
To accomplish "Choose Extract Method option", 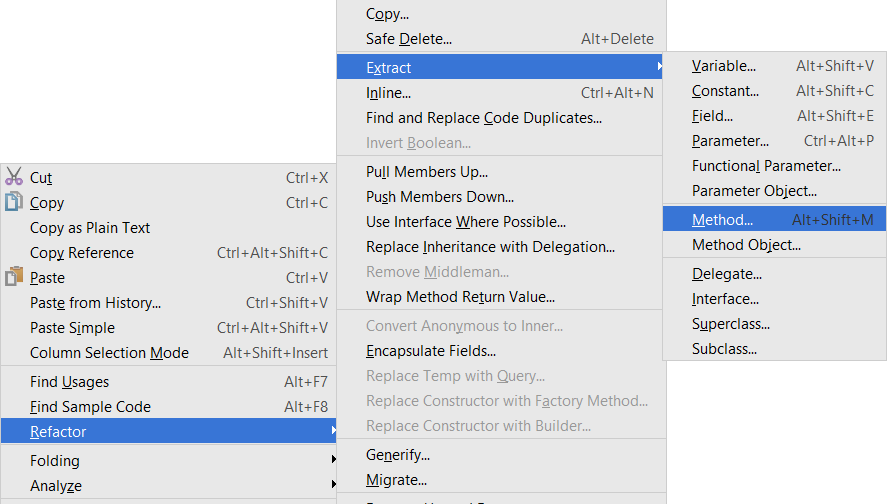I will (x=722, y=219).
